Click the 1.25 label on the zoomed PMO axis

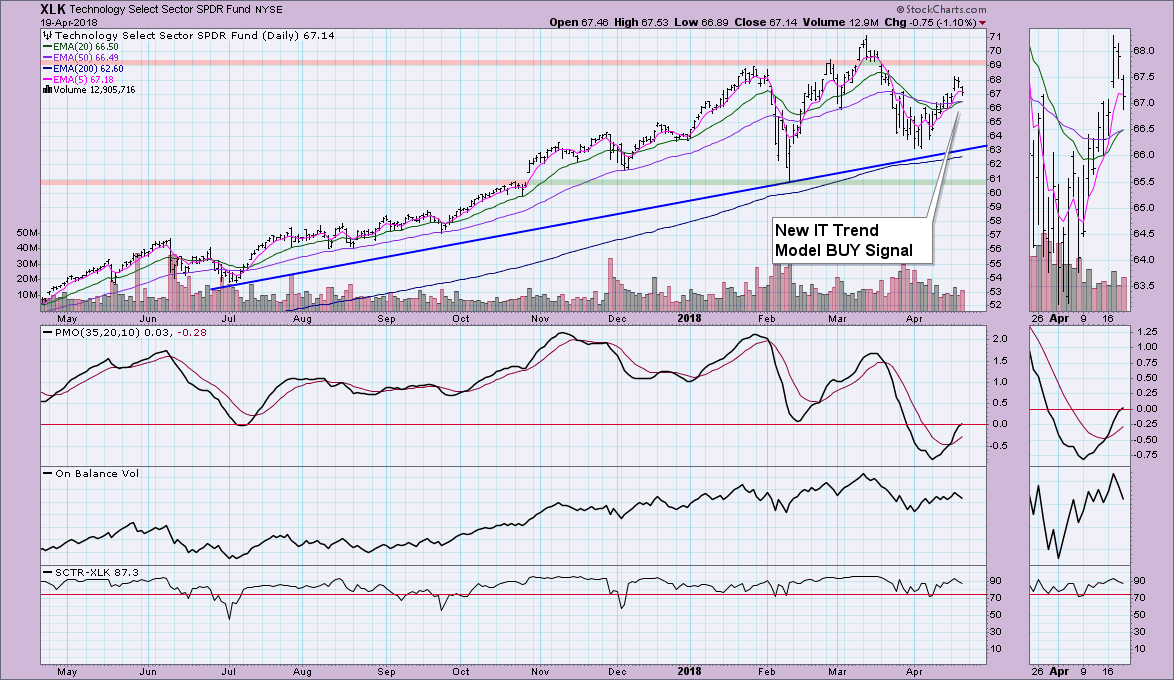pyautogui.click(x=1147, y=331)
